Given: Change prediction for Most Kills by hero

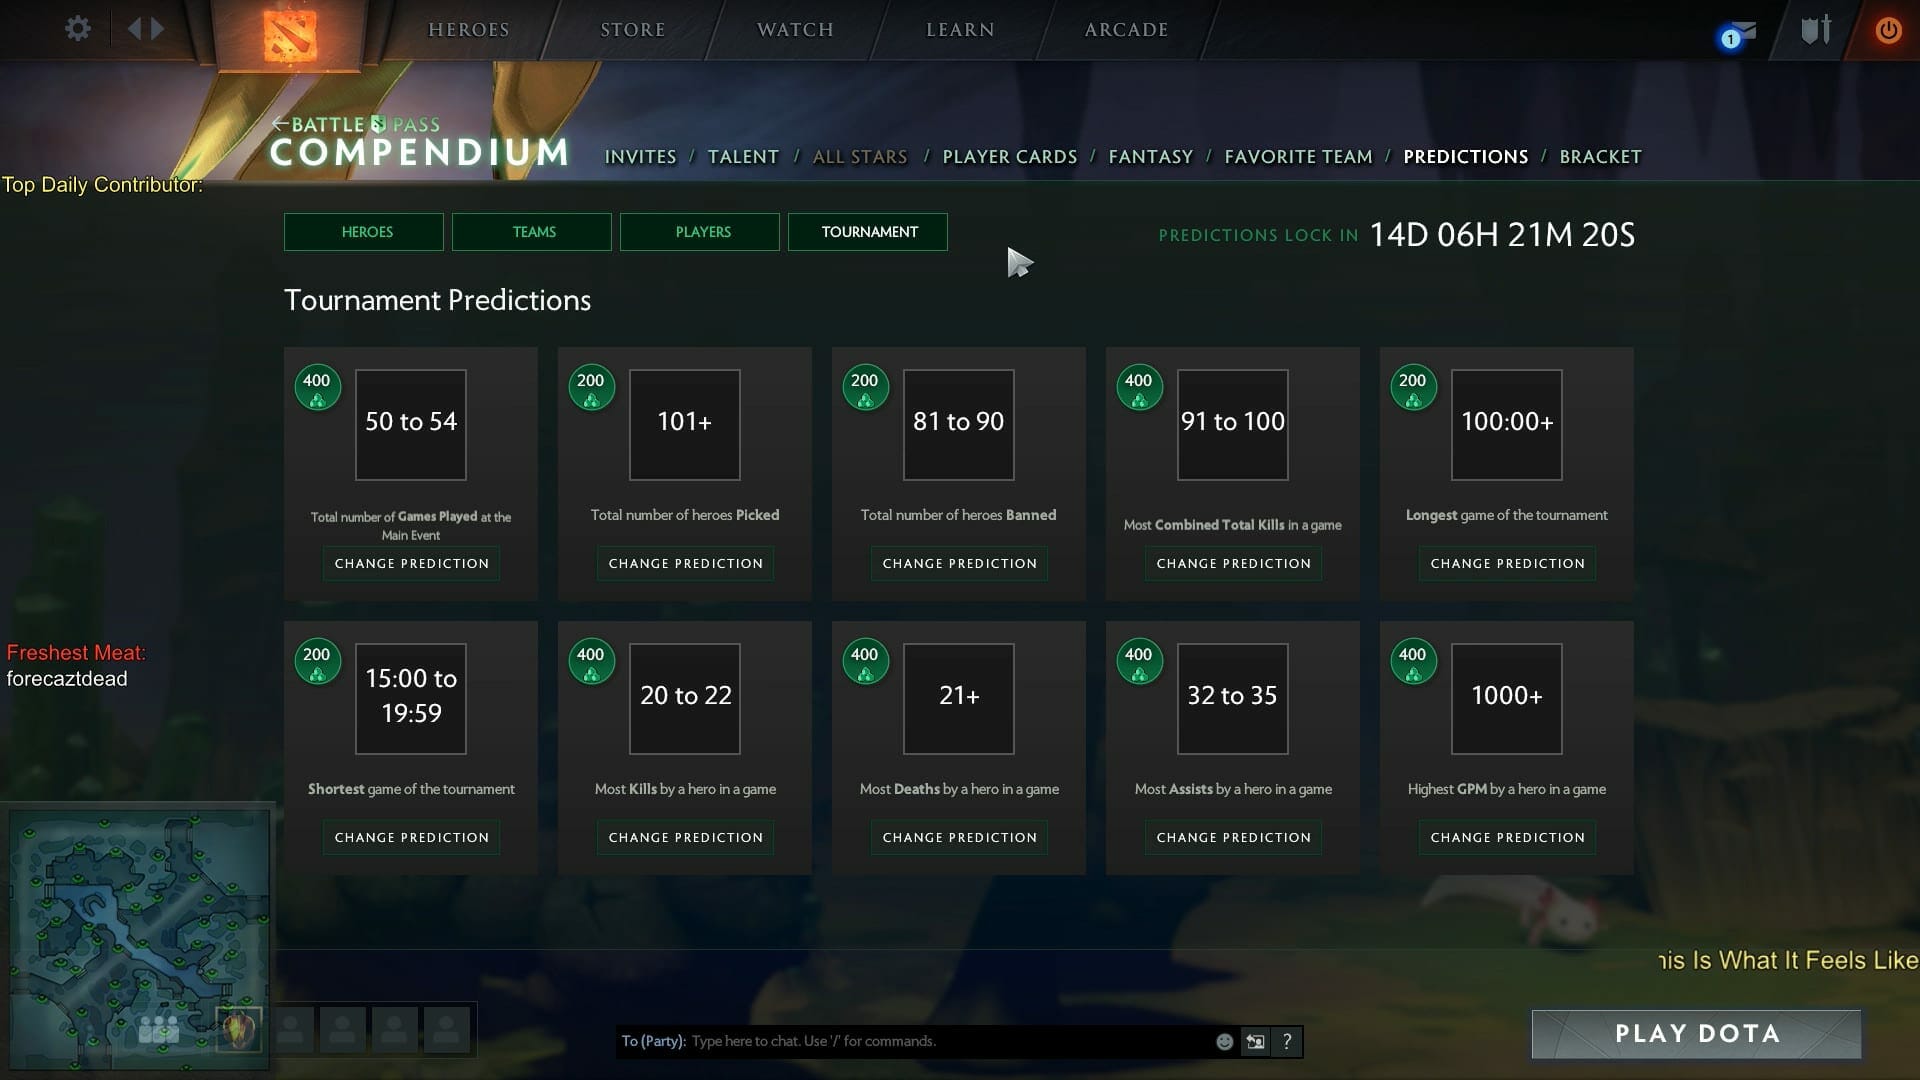Looking at the screenshot, I should (685, 838).
